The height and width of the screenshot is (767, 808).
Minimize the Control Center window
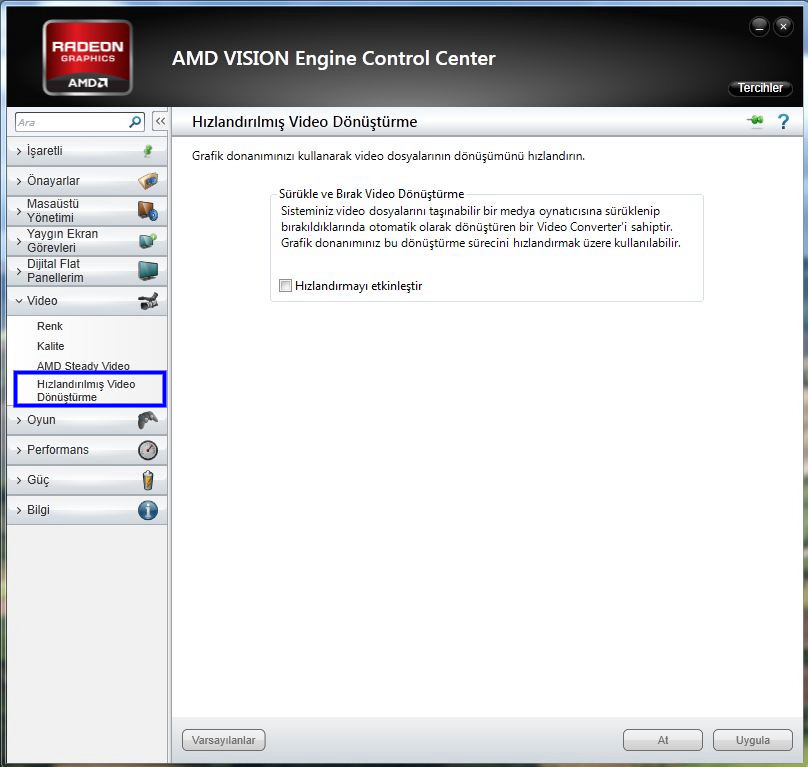(759, 27)
